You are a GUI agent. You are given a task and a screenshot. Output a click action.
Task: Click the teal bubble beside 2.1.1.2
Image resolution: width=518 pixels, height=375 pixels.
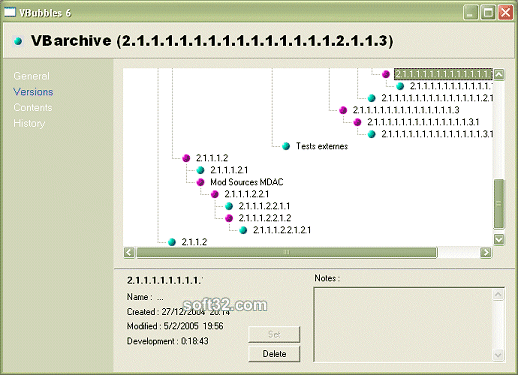172,242
